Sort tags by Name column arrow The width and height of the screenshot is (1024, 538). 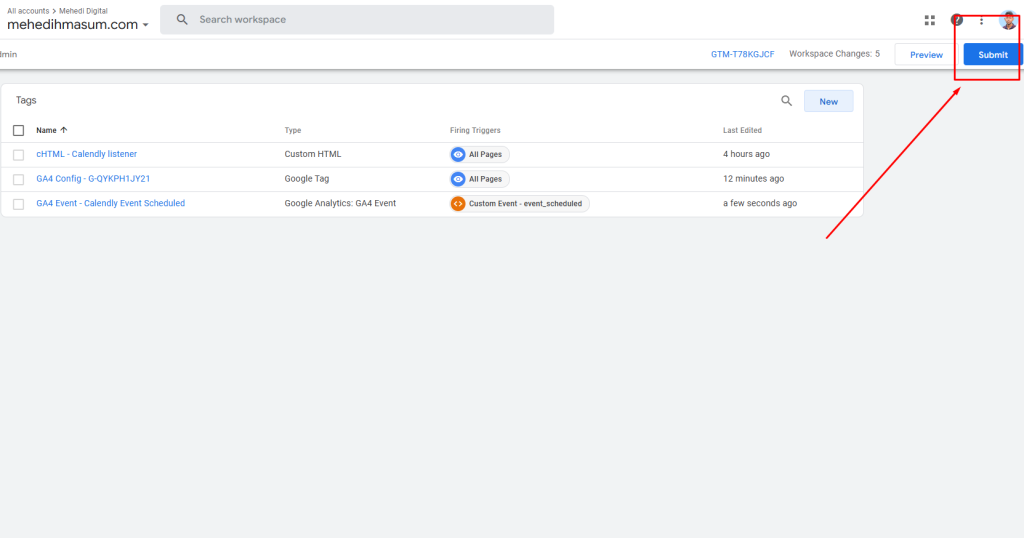point(63,130)
